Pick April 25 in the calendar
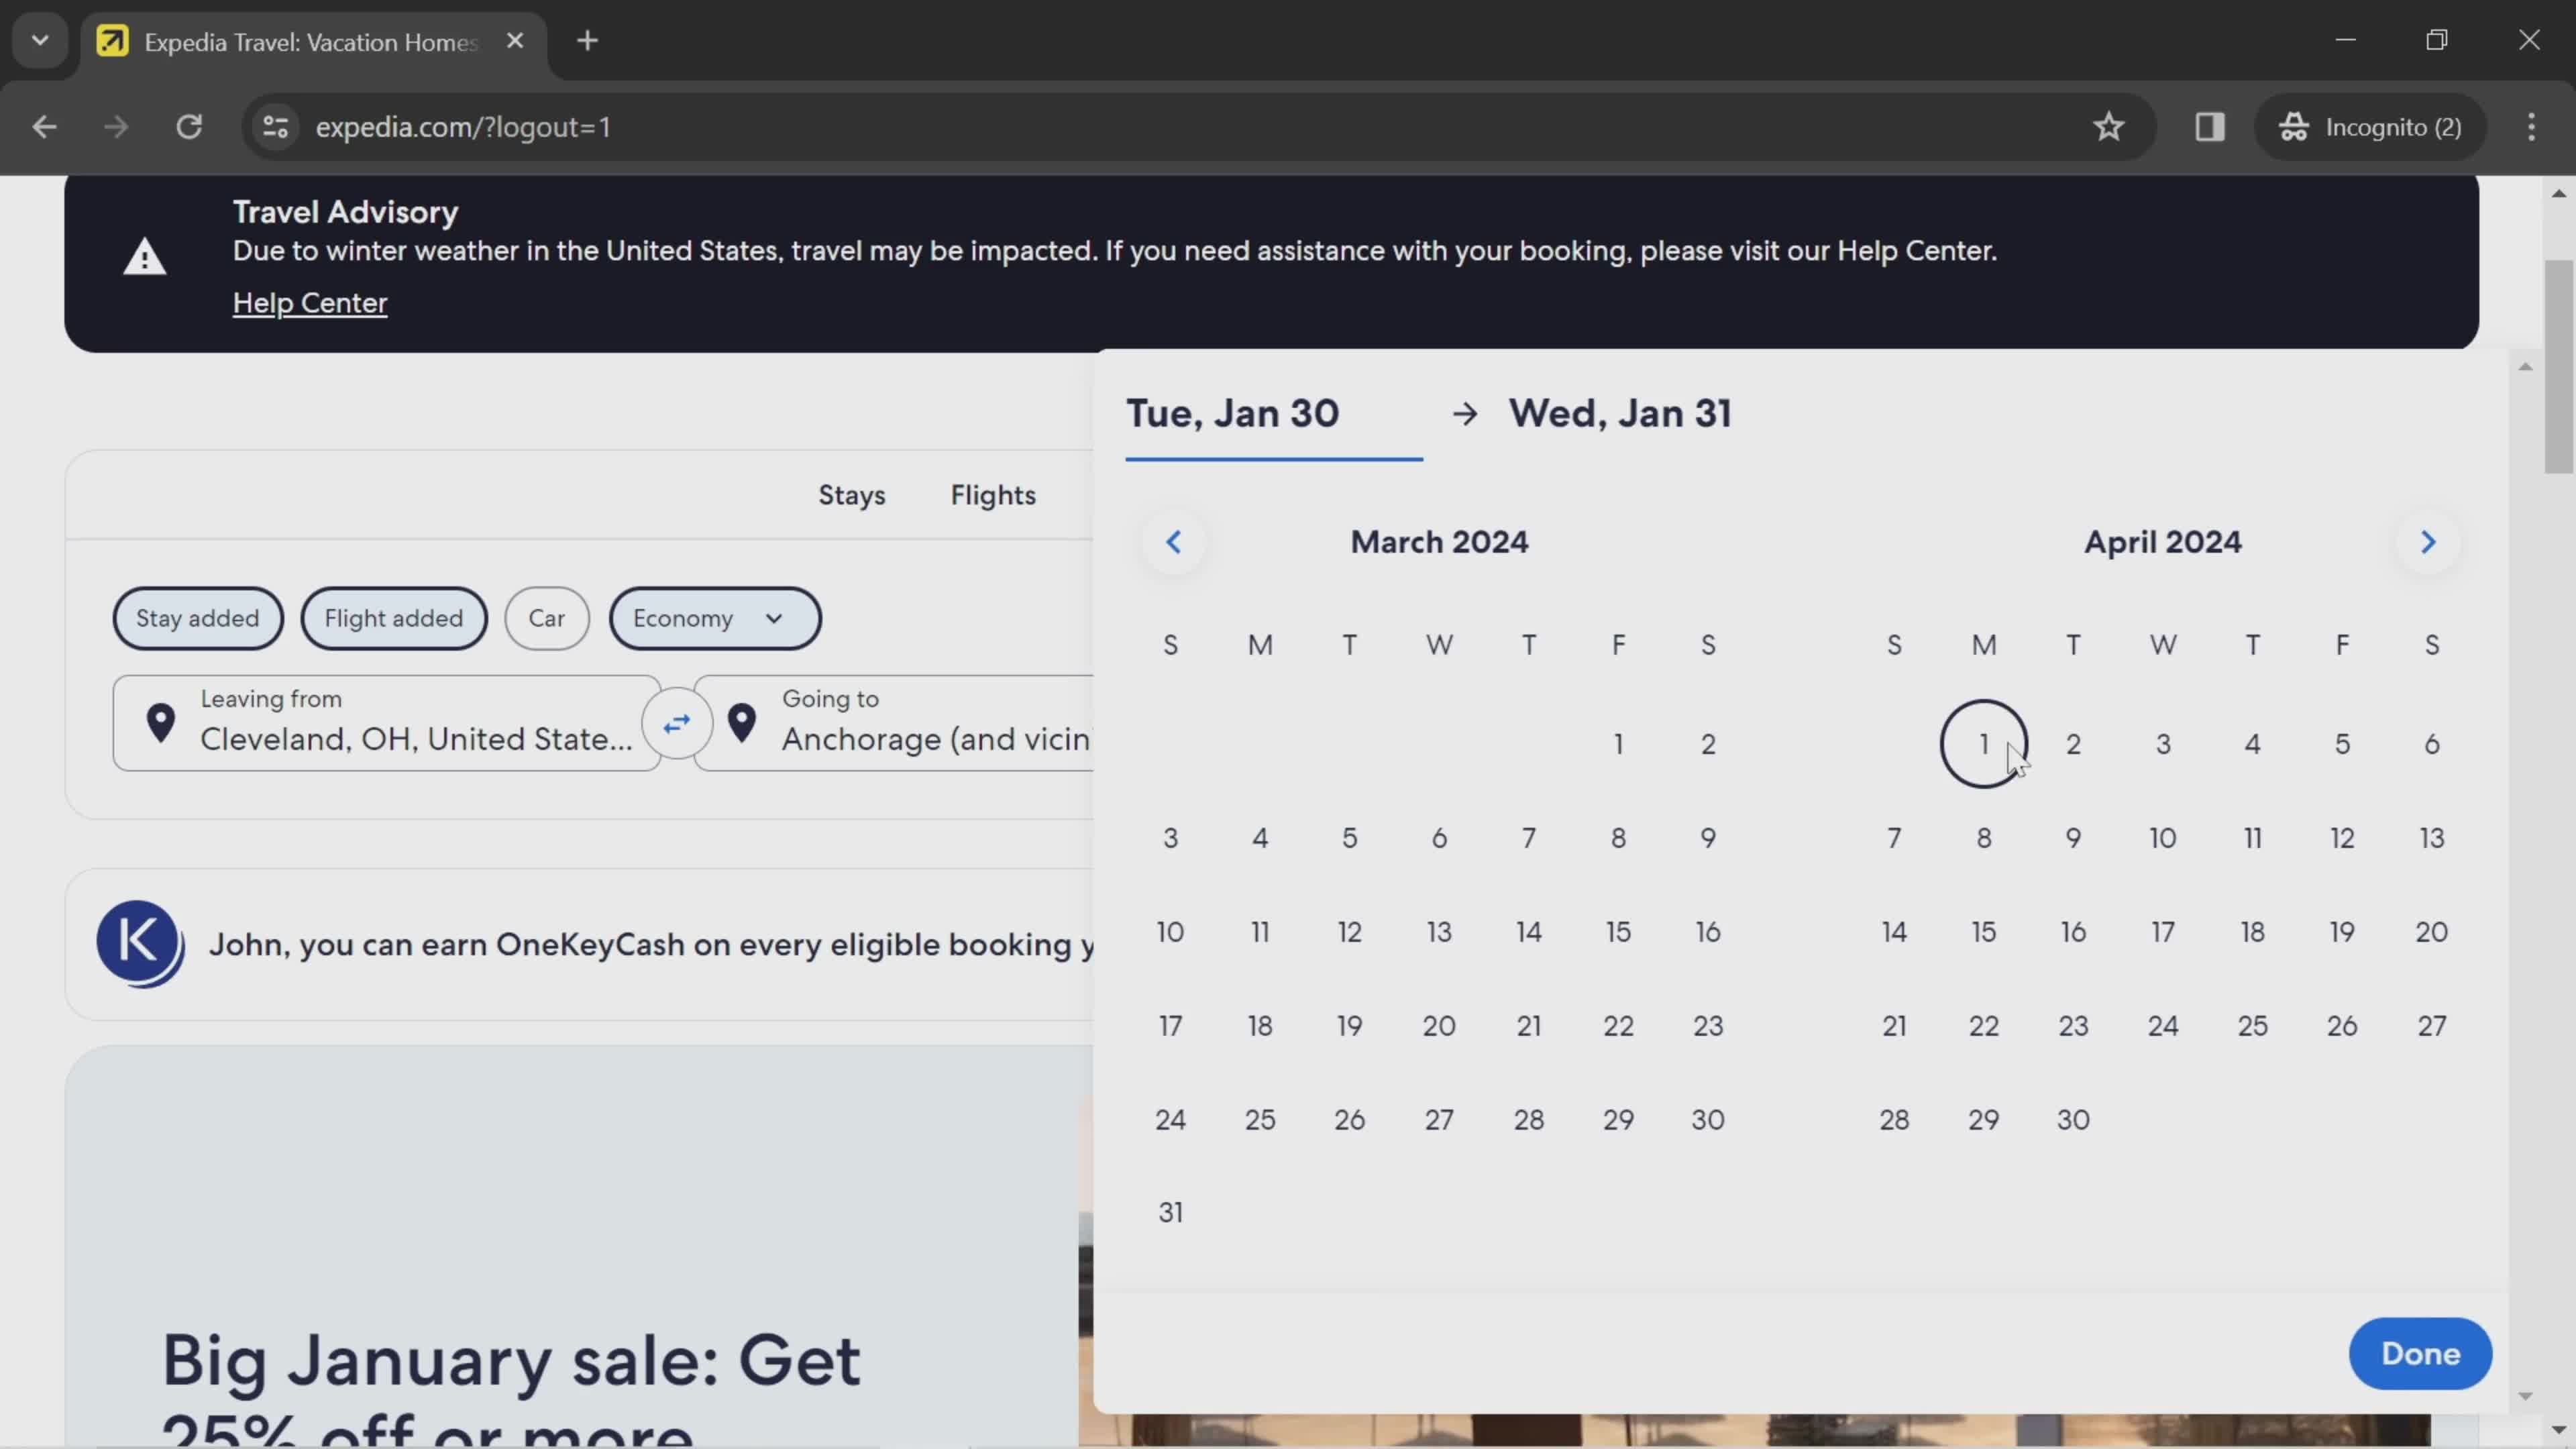The width and height of the screenshot is (2576, 1449). (x=2253, y=1026)
